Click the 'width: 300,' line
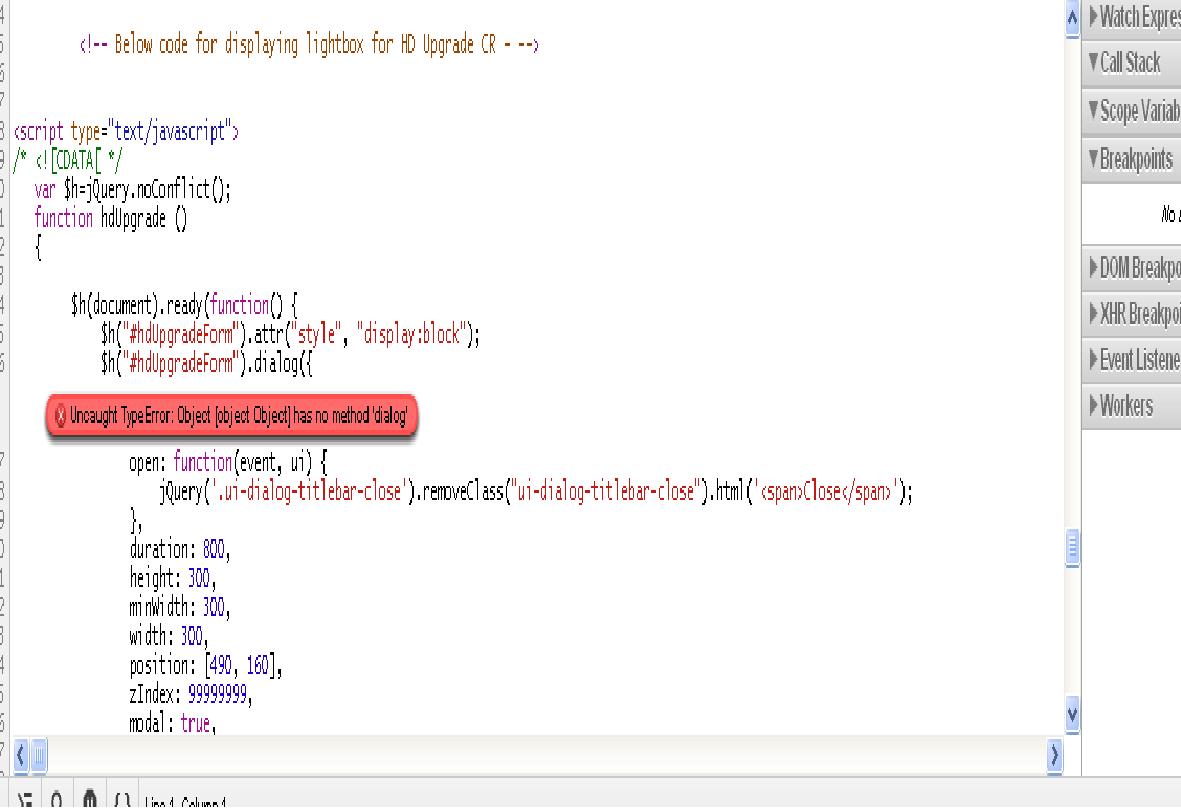This screenshot has height=809, width=1181. (169, 636)
